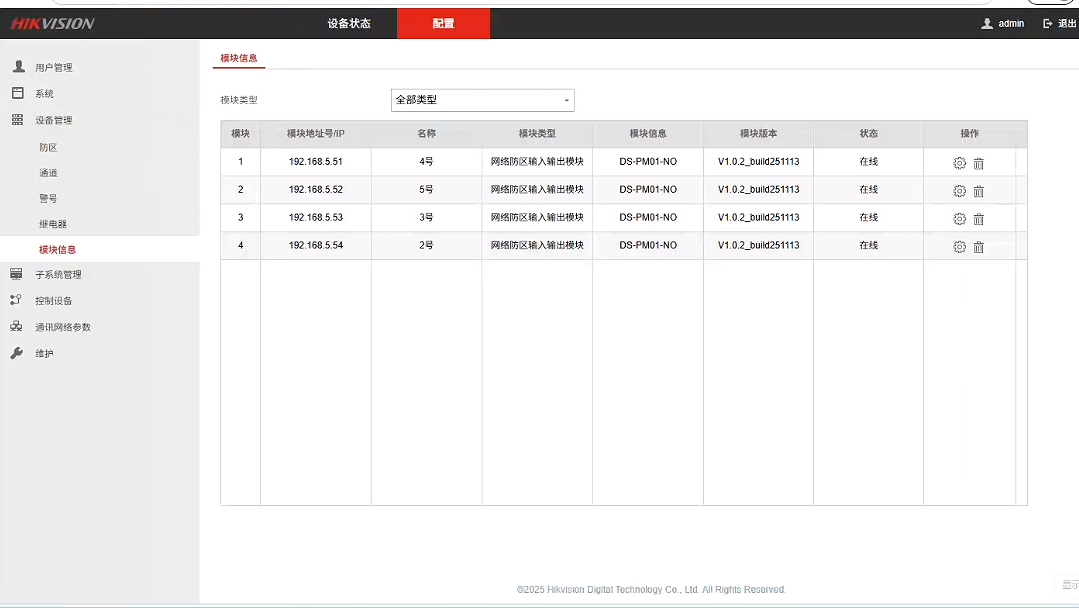1079x608 pixels.
Task: Go to the 继电器 sidebar item
Action: click(x=53, y=224)
